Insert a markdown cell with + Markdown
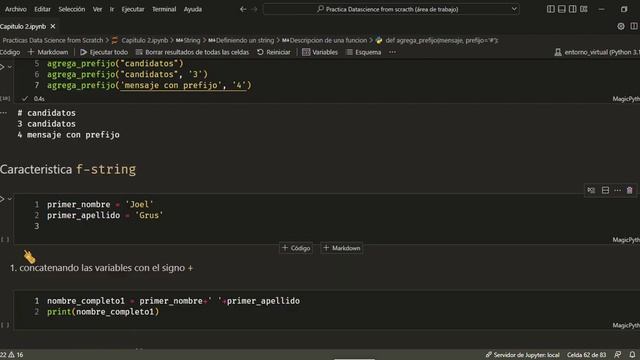640x360 pixels. pos(342,248)
